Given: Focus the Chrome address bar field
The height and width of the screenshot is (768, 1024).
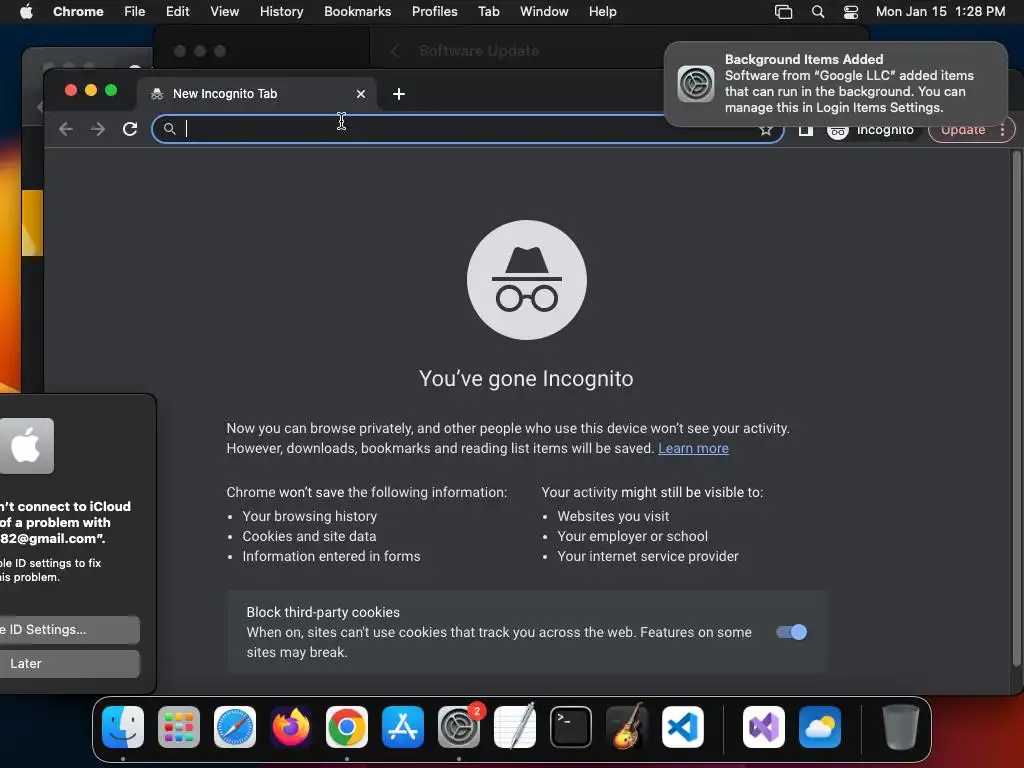Looking at the screenshot, I should click(468, 129).
